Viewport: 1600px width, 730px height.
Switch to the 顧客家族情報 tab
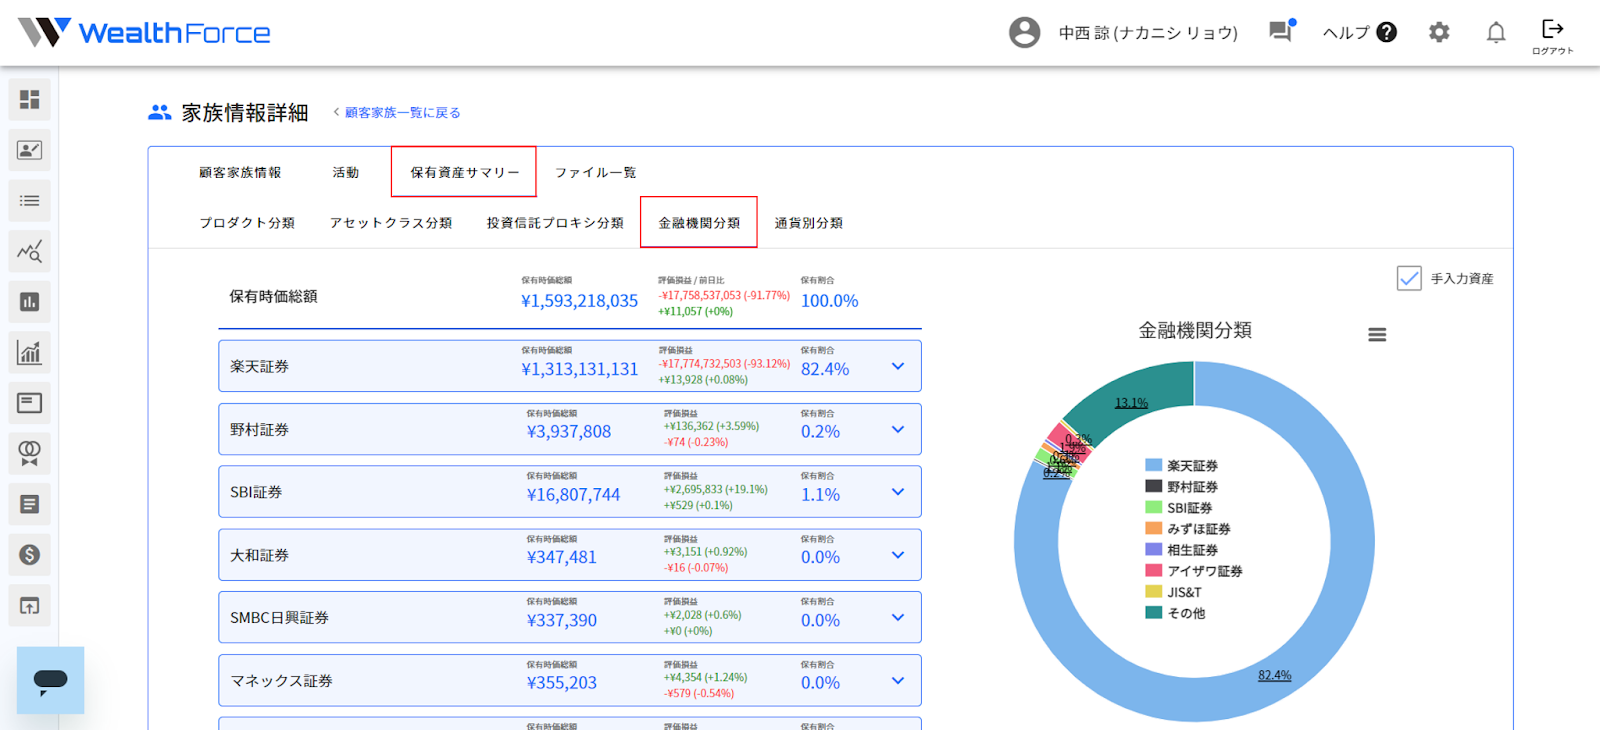coord(240,172)
